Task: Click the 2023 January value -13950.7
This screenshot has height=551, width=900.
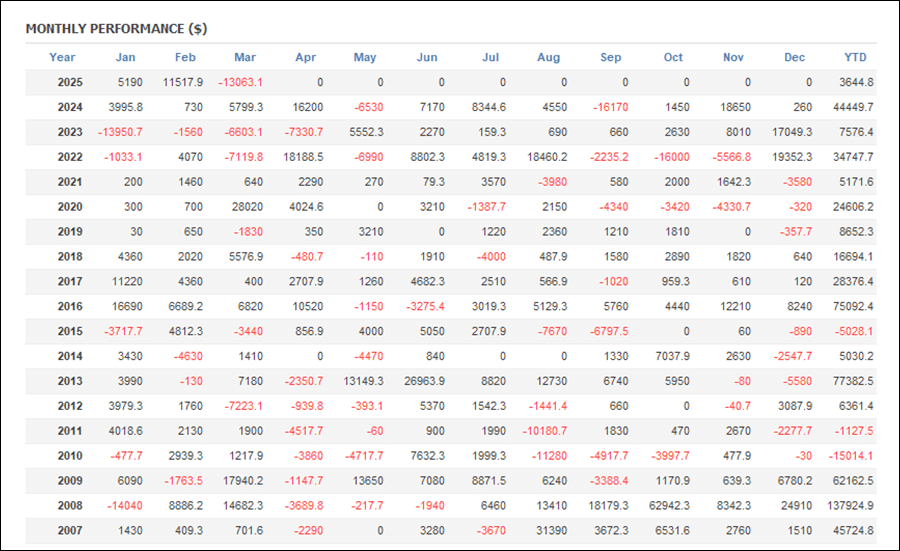Action: (x=120, y=132)
